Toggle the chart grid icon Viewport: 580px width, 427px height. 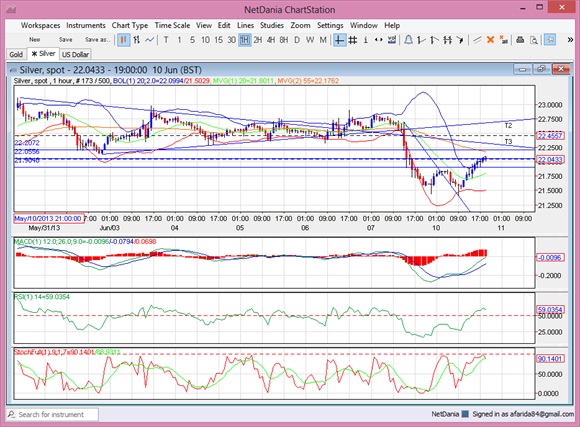click(x=353, y=40)
